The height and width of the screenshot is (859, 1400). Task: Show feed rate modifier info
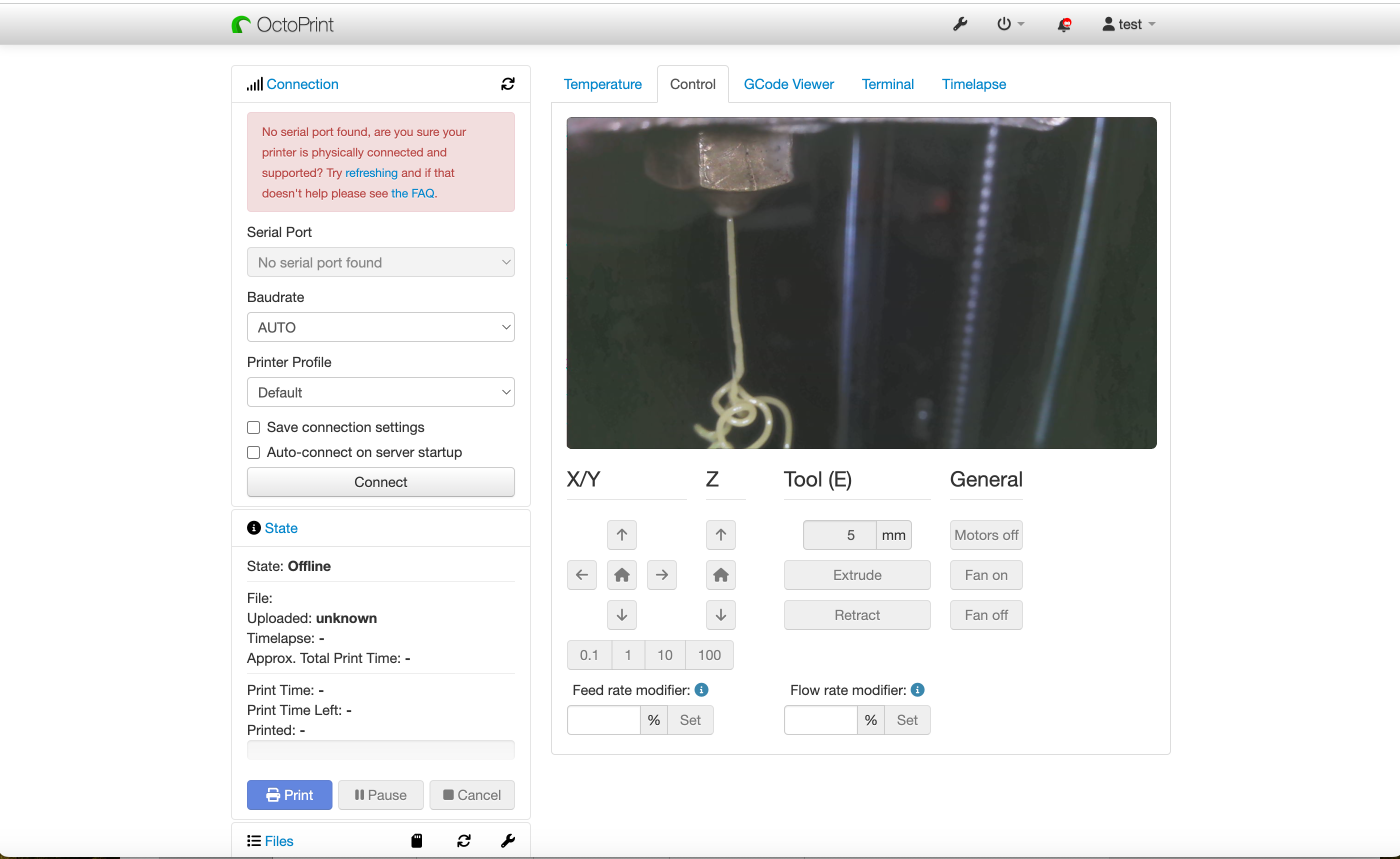tap(702, 690)
